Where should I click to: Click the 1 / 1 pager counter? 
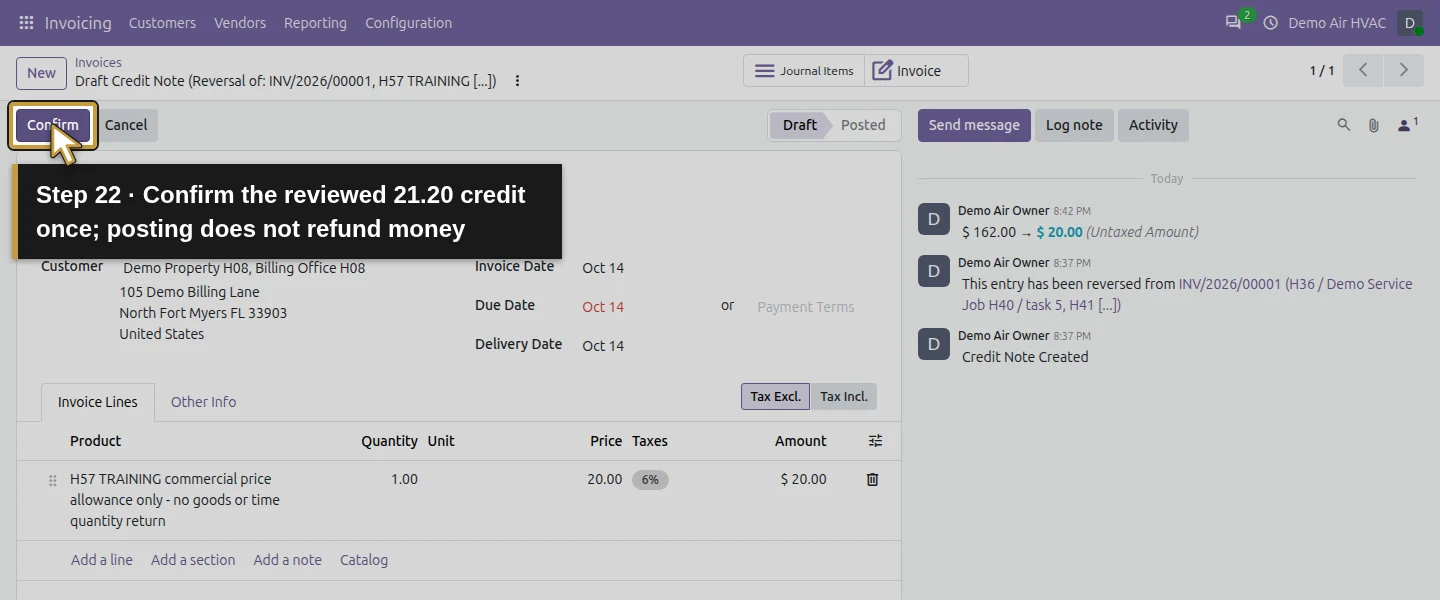pyautogui.click(x=1321, y=71)
